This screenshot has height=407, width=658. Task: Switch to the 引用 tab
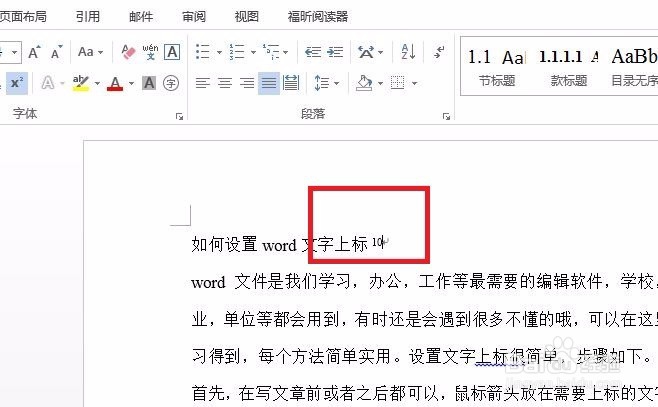tap(88, 16)
